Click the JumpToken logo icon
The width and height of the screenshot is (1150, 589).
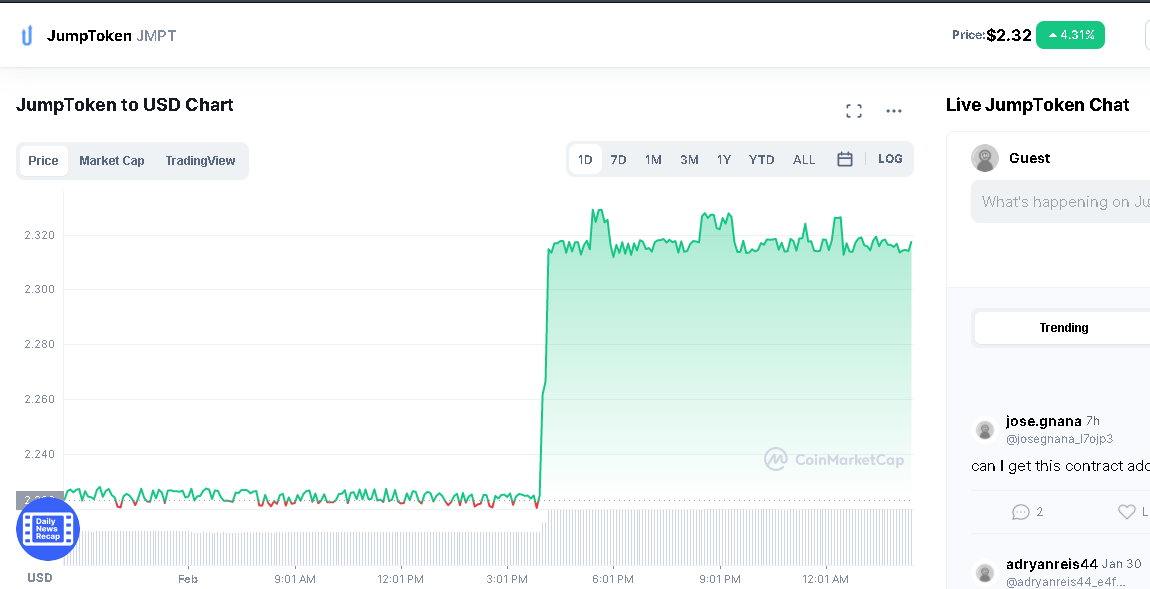tap(27, 35)
